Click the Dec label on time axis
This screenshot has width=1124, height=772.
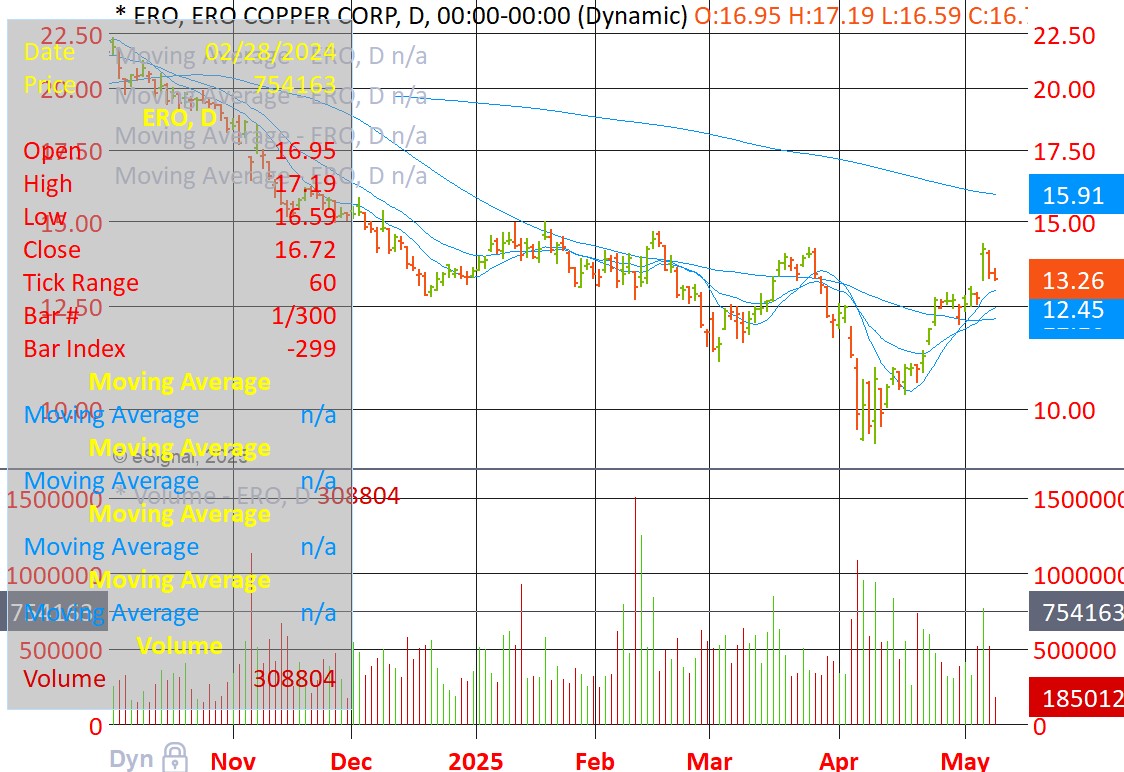[351, 761]
